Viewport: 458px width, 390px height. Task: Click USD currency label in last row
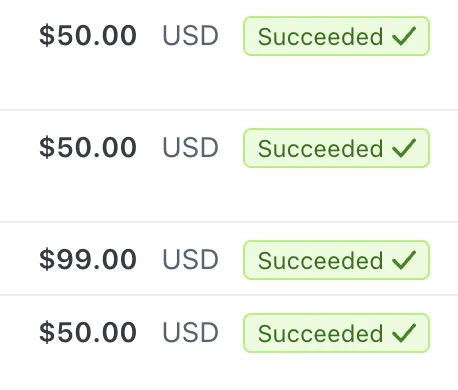(190, 332)
